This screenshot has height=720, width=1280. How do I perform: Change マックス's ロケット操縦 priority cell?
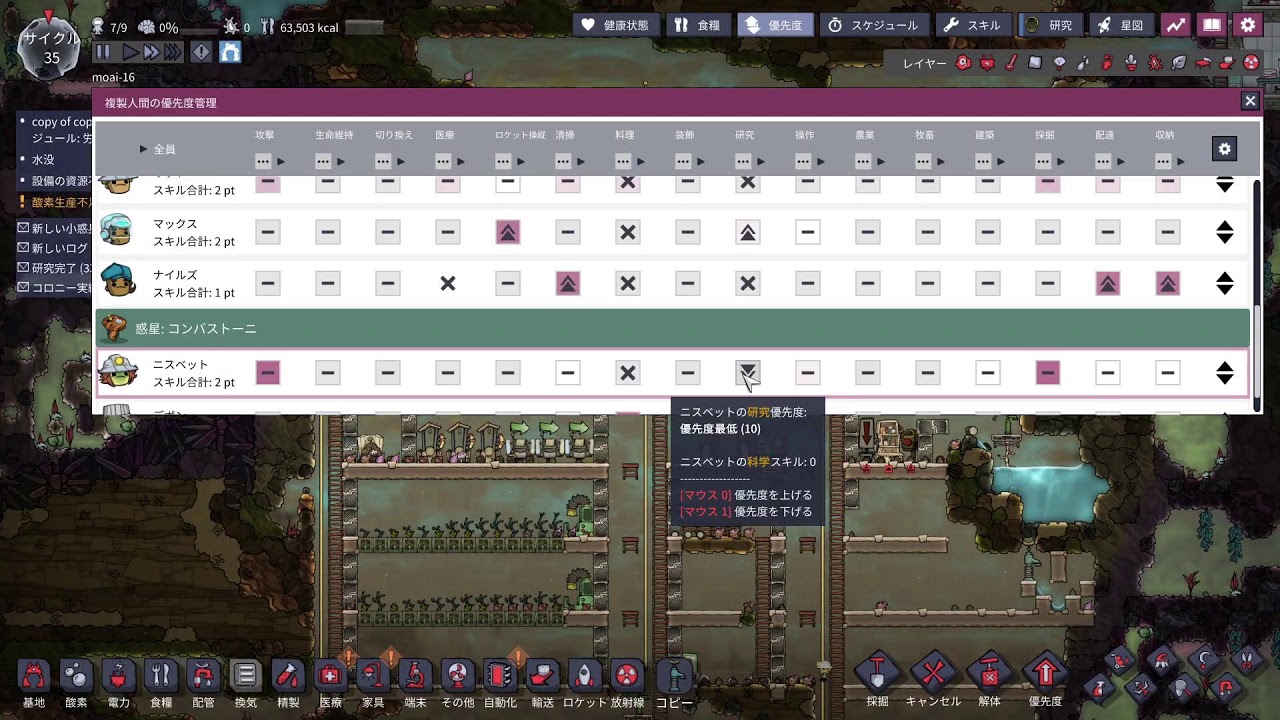[x=508, y=232]
